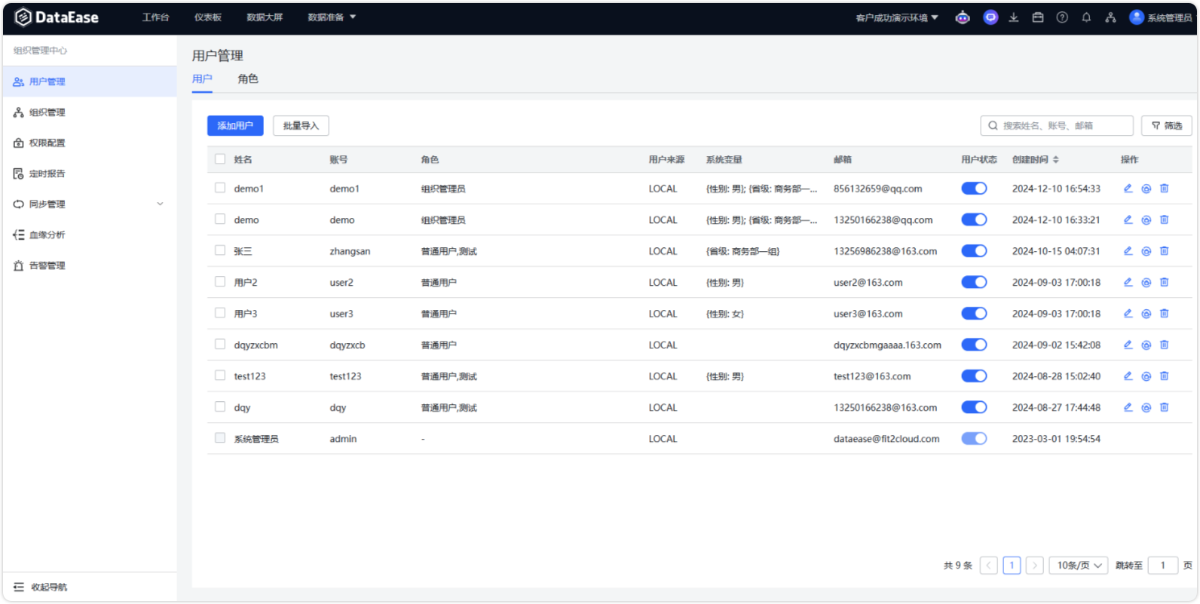1200x604 pixels.
Task: Open the notification bell icon
Action: (1086, 17)
